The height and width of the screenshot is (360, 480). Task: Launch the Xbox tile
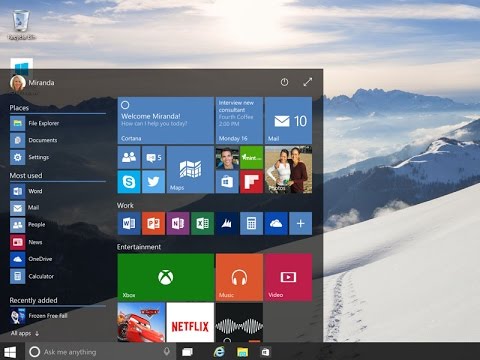[x=166, y=277]
